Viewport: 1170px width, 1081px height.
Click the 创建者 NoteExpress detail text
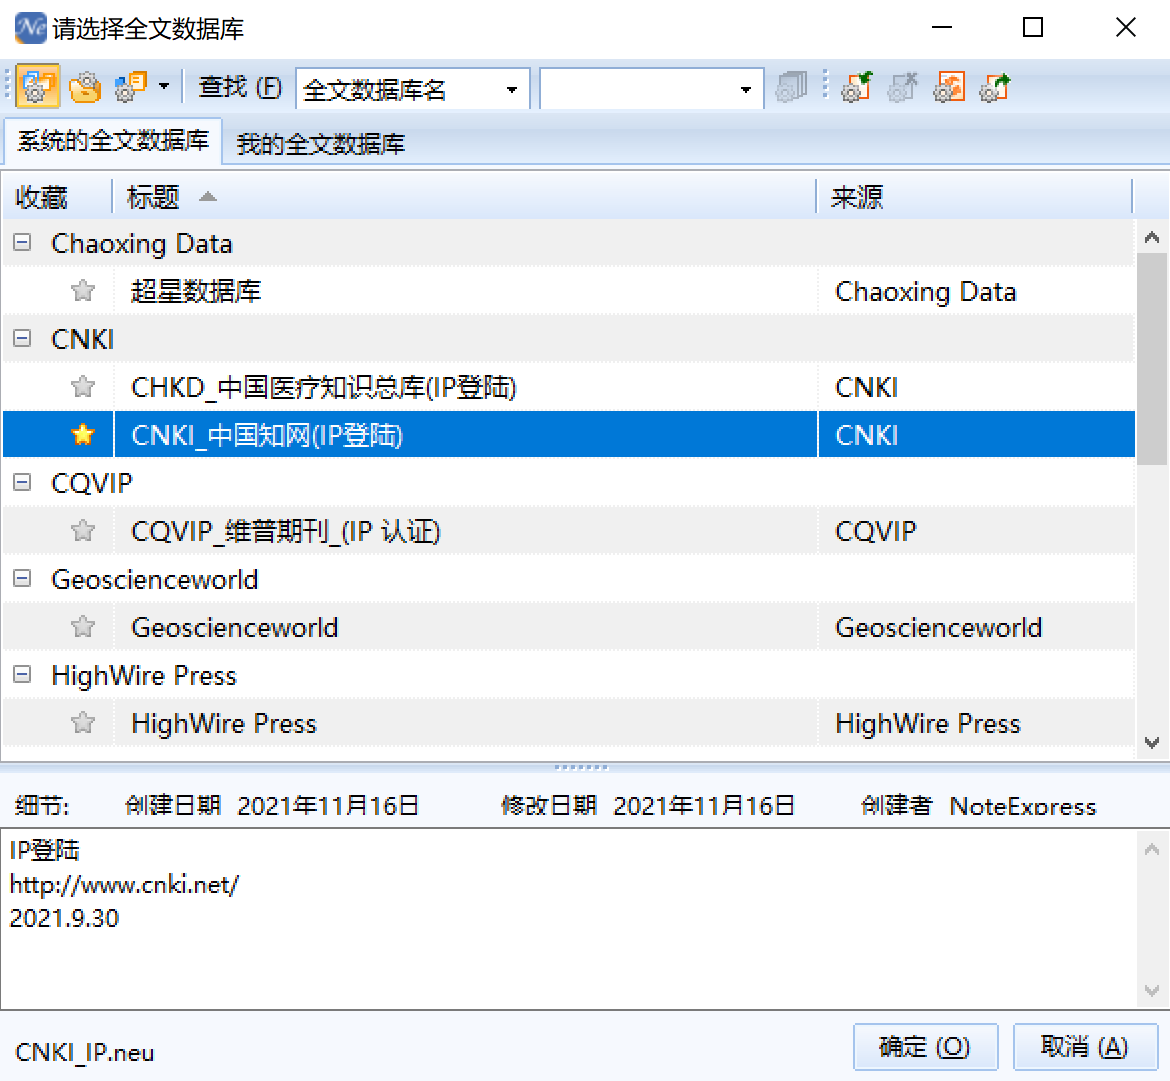coord(978,806)
